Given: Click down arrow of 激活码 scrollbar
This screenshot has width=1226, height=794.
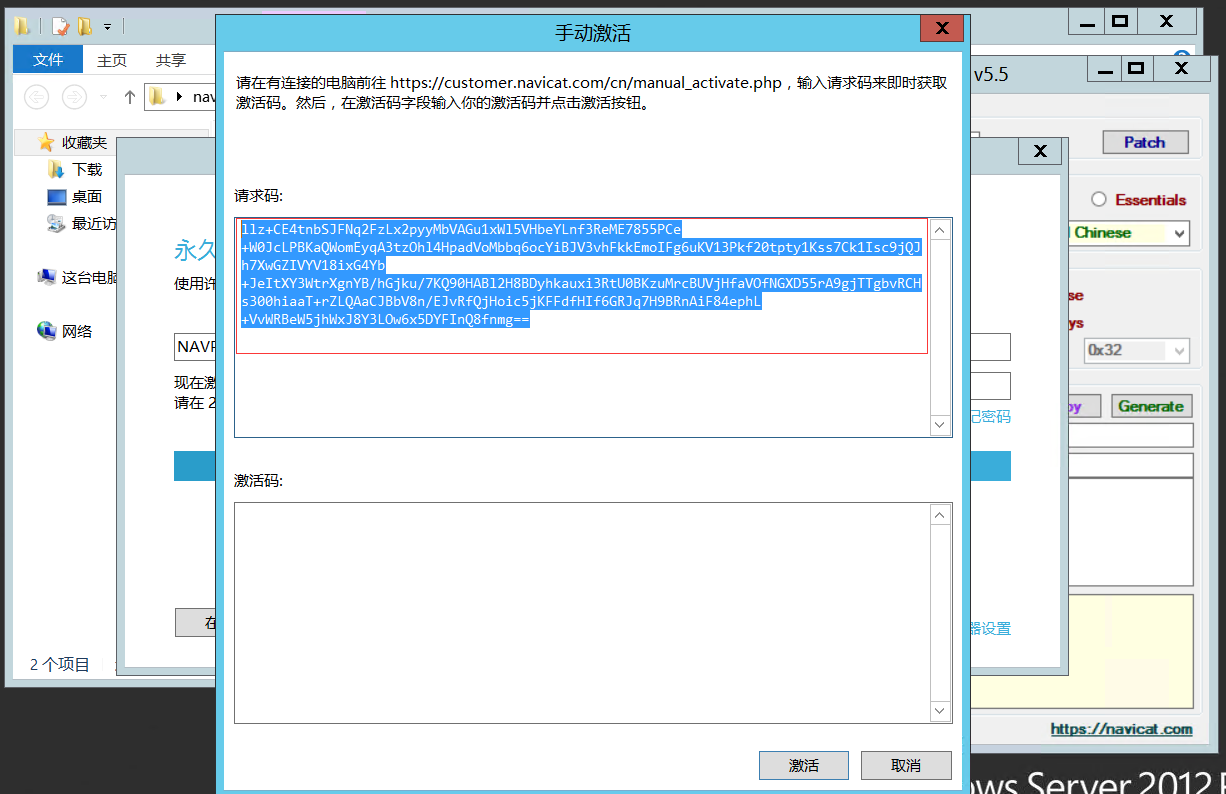Looking at the screenshot, I should (x=940, y=711).
